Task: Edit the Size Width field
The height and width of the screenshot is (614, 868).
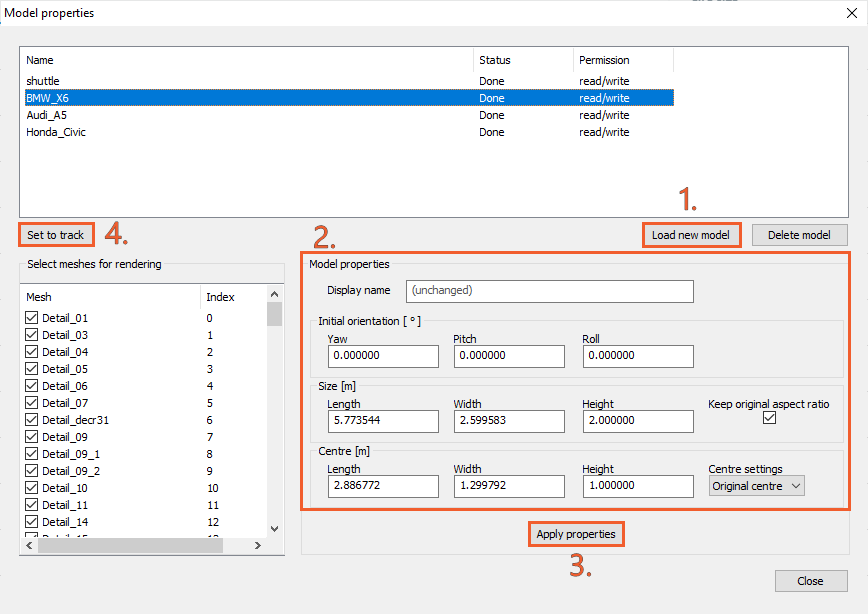Action: point(509,421)
